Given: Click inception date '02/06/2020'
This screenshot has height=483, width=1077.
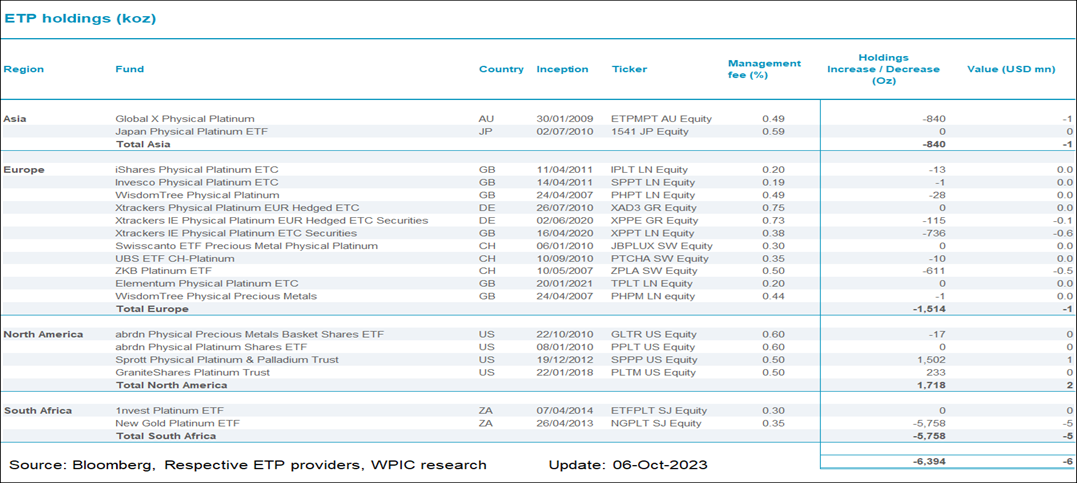Looking at the screenshot, I should (x=564, y=221).
